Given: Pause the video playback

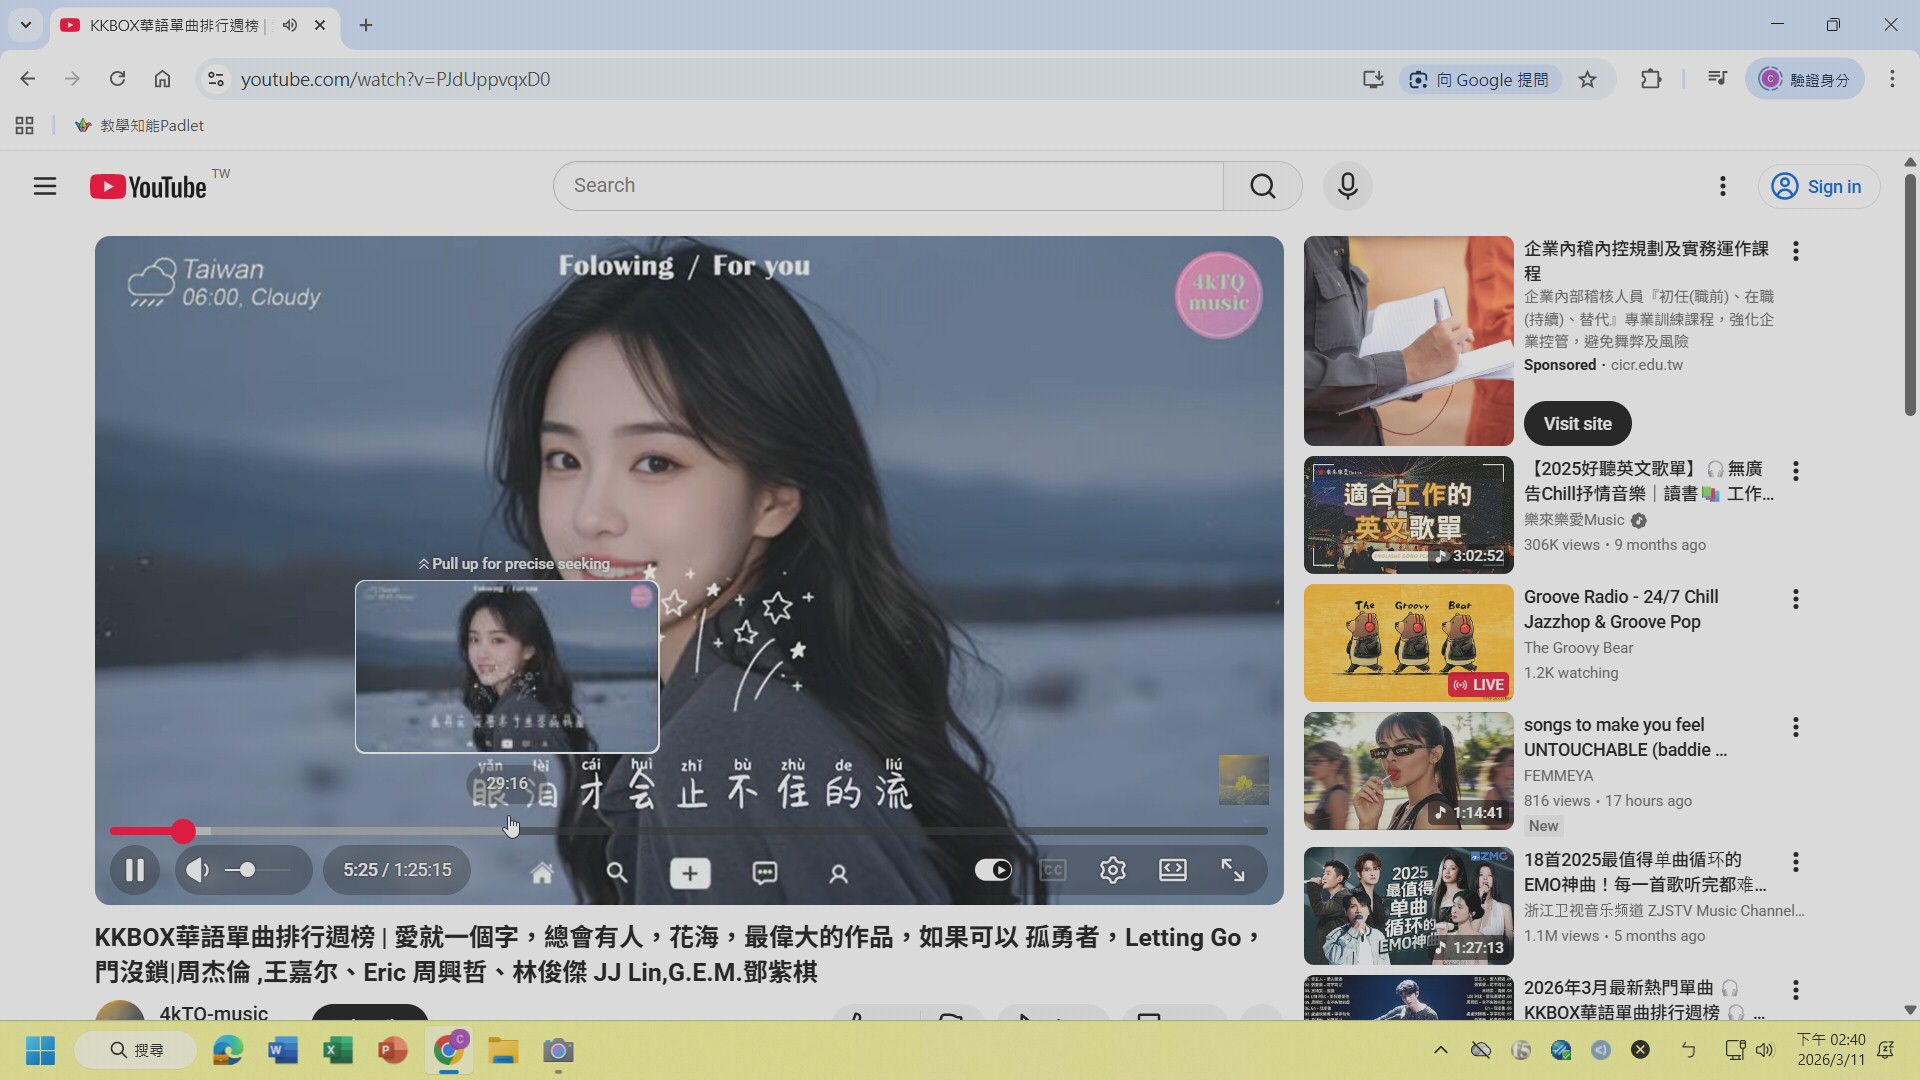Looking at the screenshot, I should (135, 870).
